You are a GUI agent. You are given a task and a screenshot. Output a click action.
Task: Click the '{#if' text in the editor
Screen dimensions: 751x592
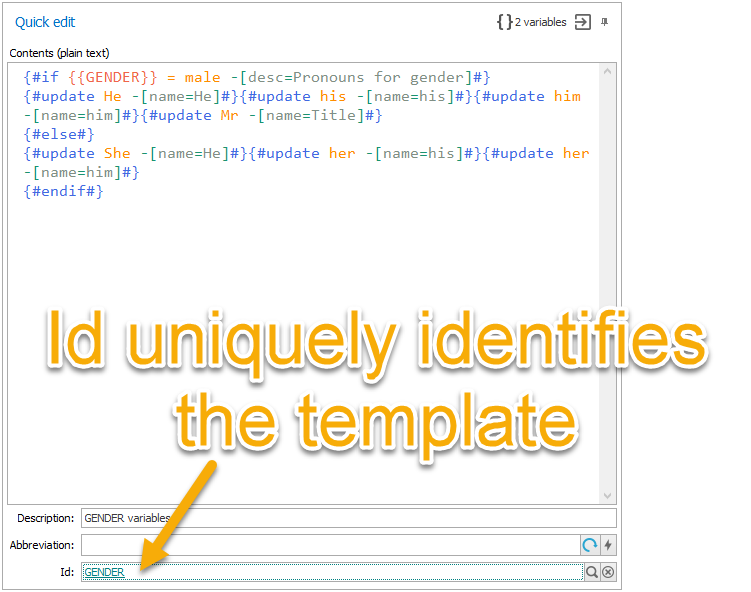click(x=41, y=77)
